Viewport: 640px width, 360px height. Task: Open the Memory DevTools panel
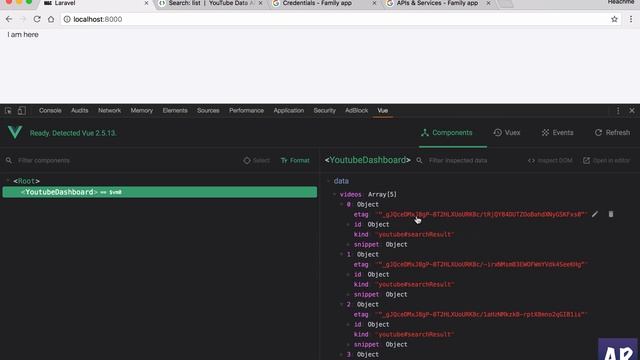[142, 111]
